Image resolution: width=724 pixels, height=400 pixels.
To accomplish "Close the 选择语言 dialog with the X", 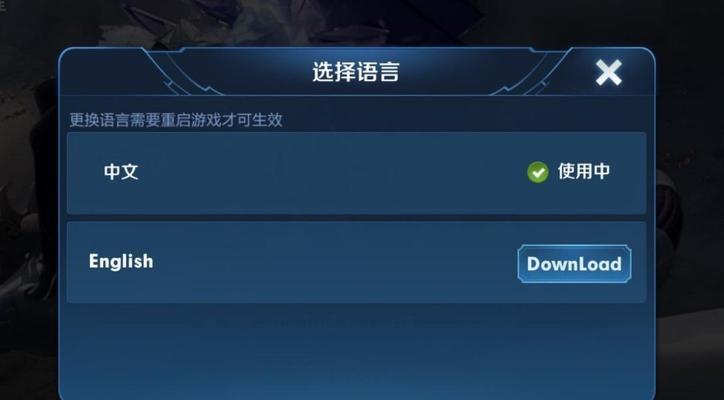I will (608, 73).
